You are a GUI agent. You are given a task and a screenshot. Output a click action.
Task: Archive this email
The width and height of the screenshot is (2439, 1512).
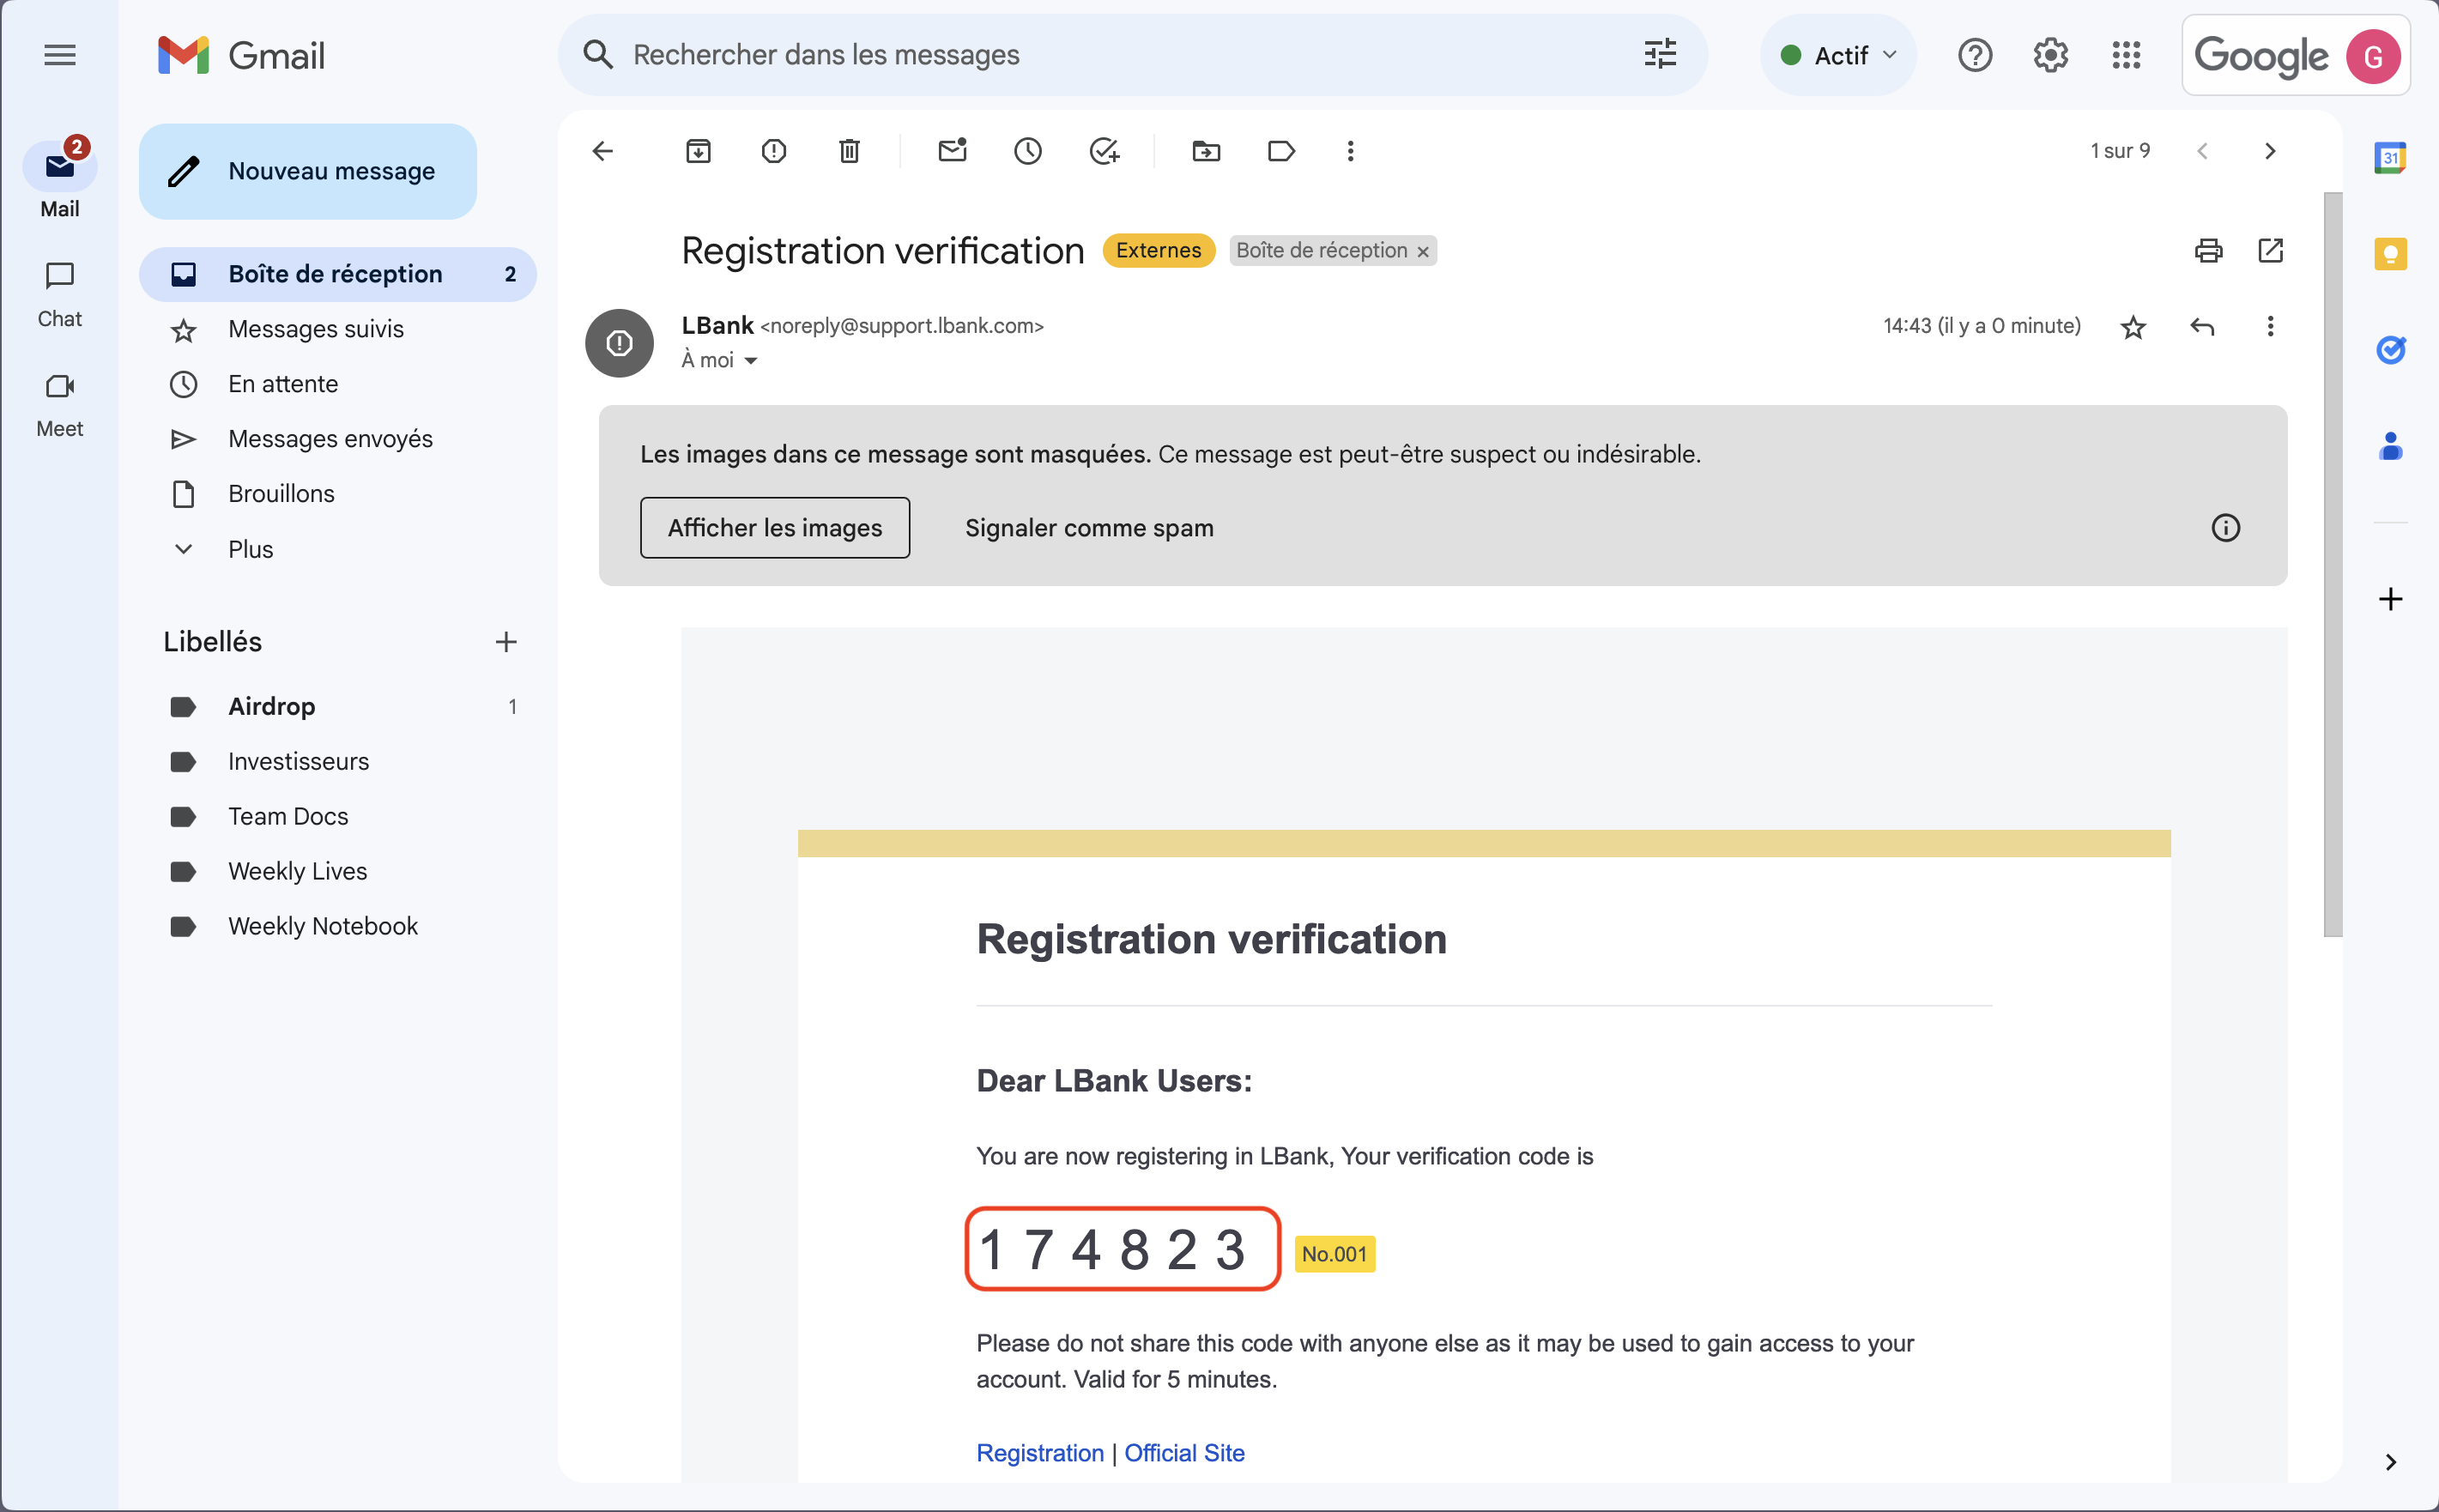[x=698, y=151]
